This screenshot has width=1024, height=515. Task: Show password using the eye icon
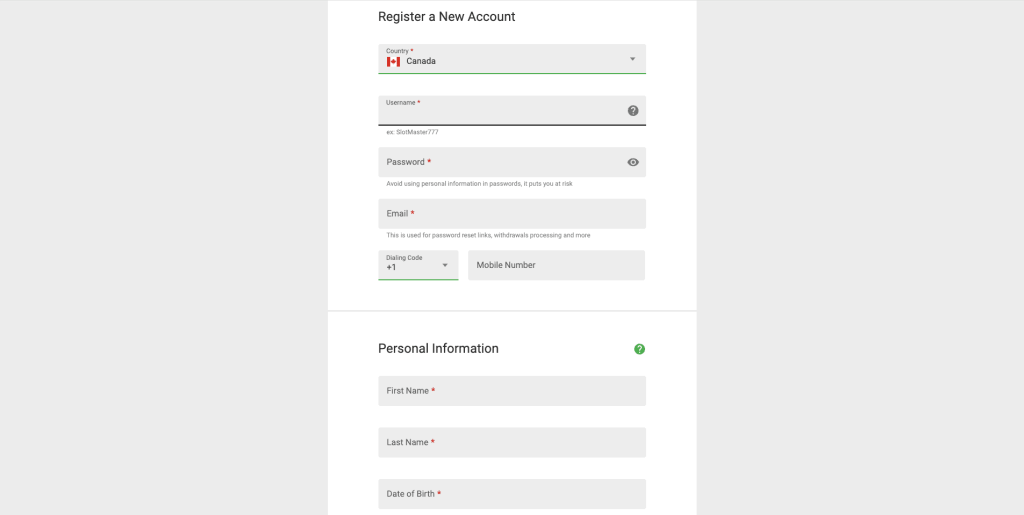(x=633, y=162)
